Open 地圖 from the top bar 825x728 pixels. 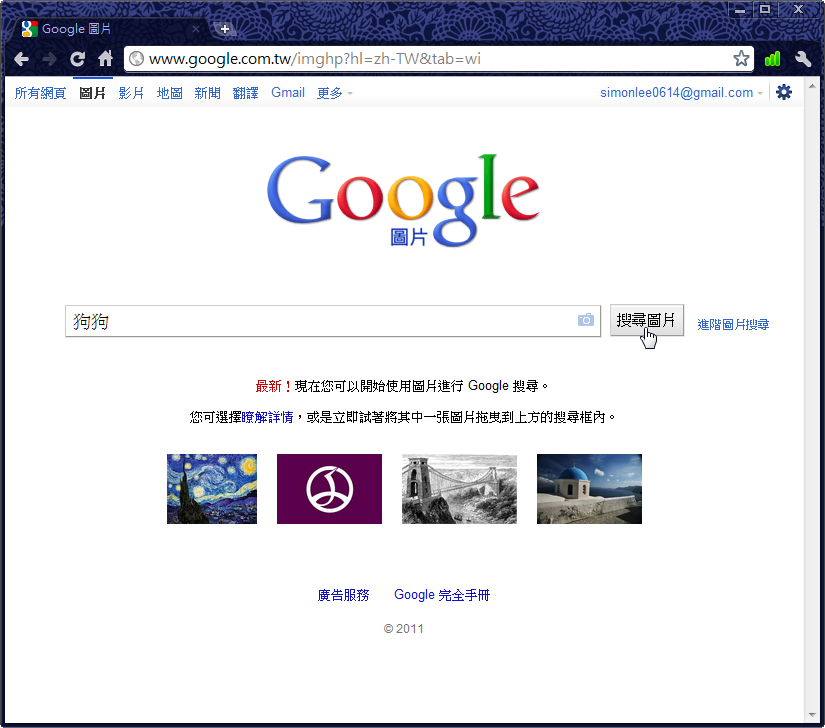pyautogui.click(x=169, y=93)
